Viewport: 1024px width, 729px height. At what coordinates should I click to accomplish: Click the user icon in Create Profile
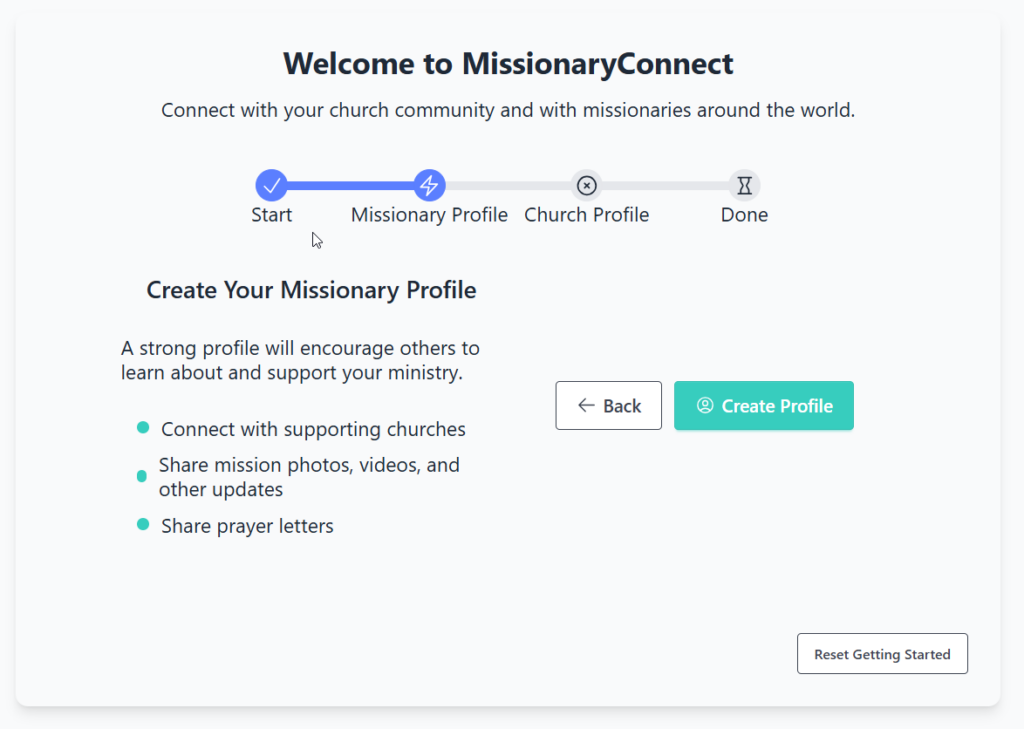(705, 405)
